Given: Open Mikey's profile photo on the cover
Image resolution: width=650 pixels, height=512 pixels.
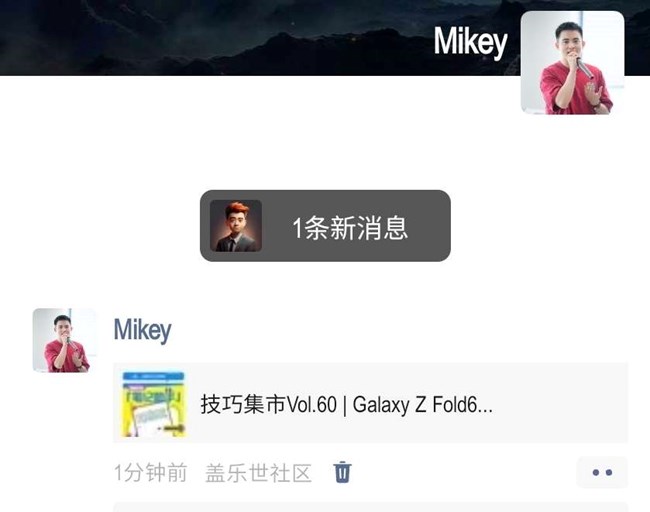Looking at the screenshot, I should pos(572,63).
